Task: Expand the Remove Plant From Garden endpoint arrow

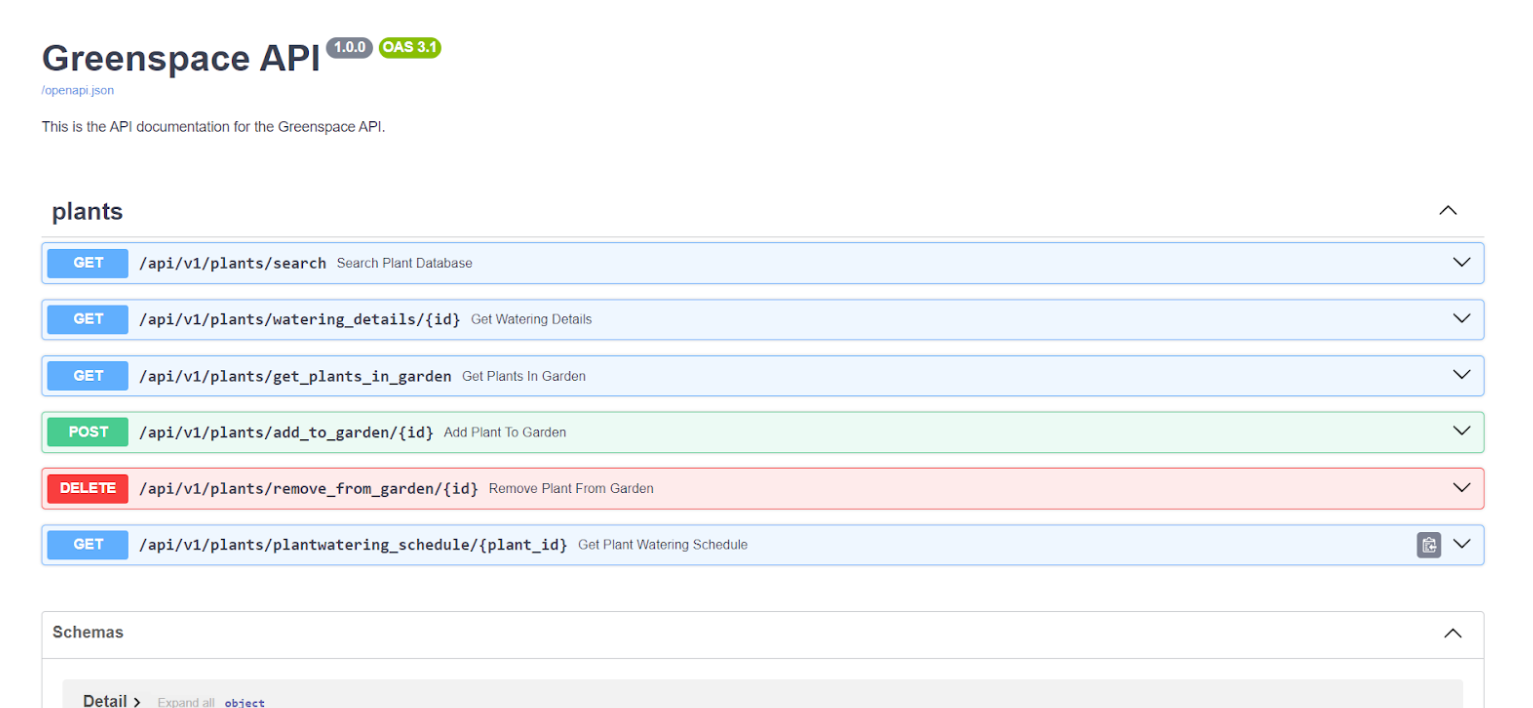Action: tap(1461, 488)
